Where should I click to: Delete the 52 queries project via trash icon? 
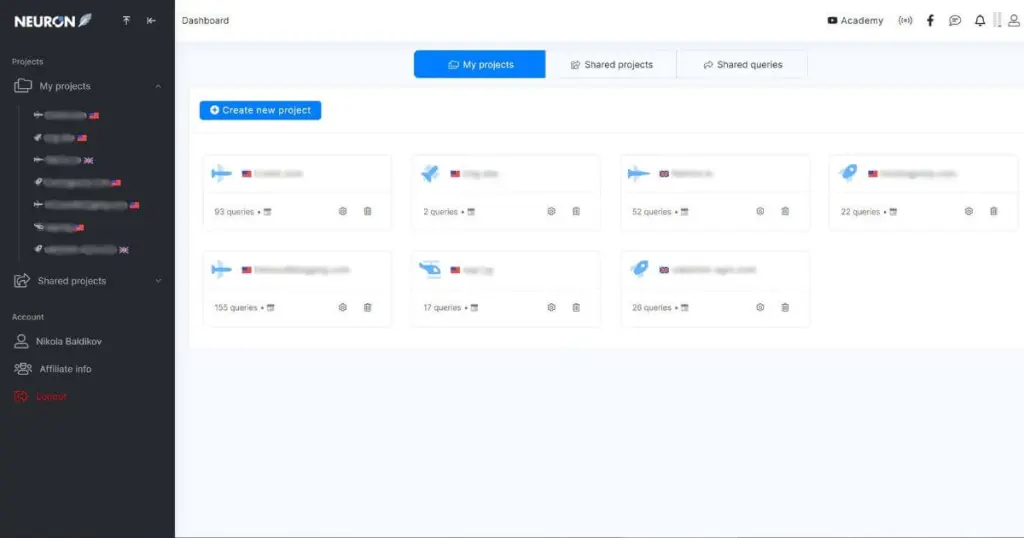pyautogui.click(x=785, y=212)
